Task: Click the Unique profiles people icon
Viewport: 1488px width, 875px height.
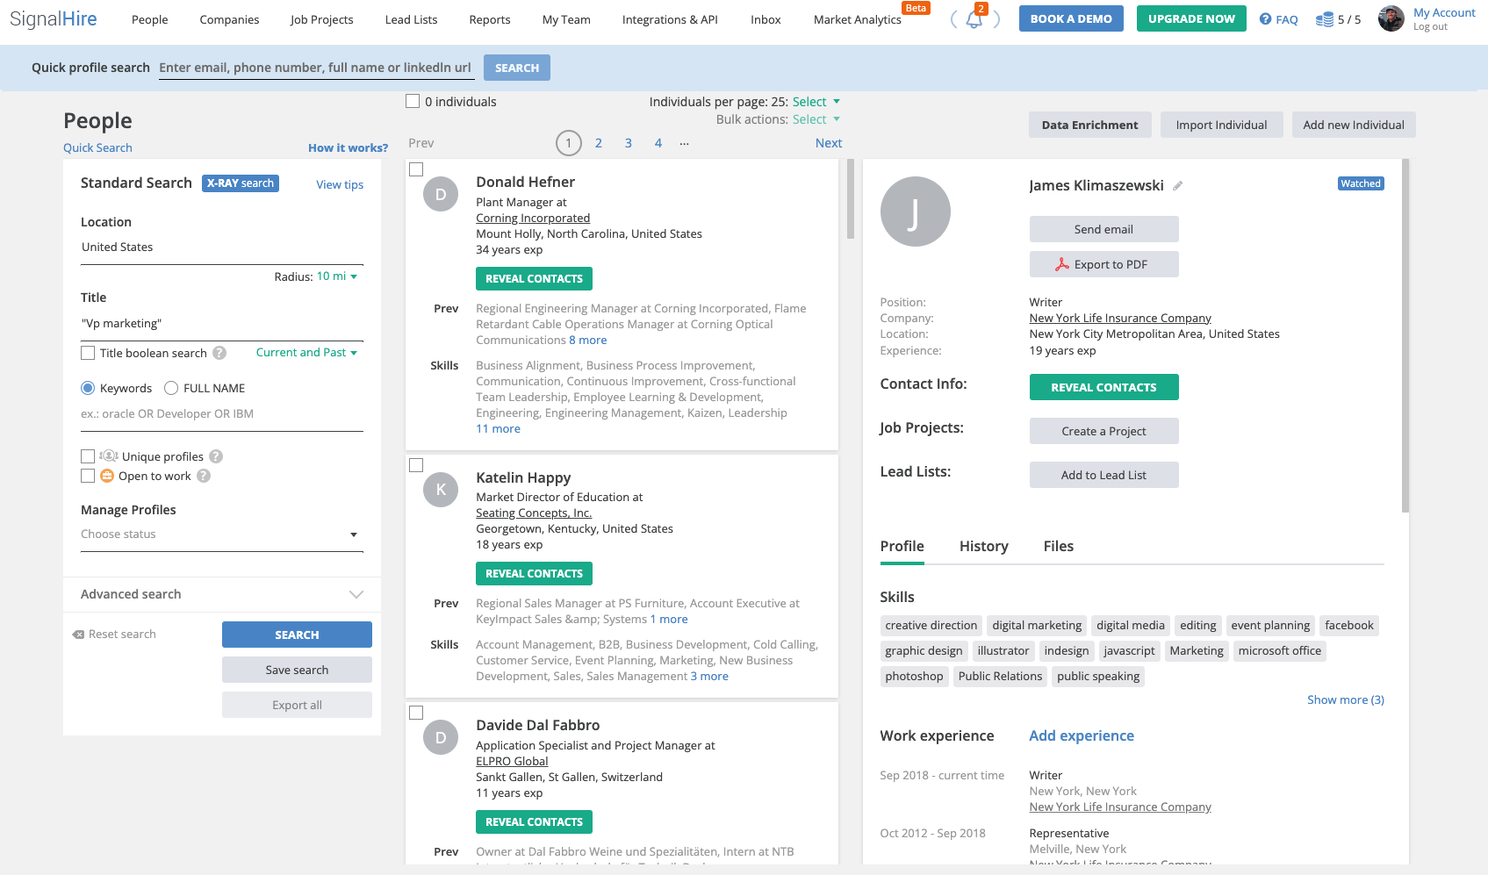Action: [x=108, y=456]
